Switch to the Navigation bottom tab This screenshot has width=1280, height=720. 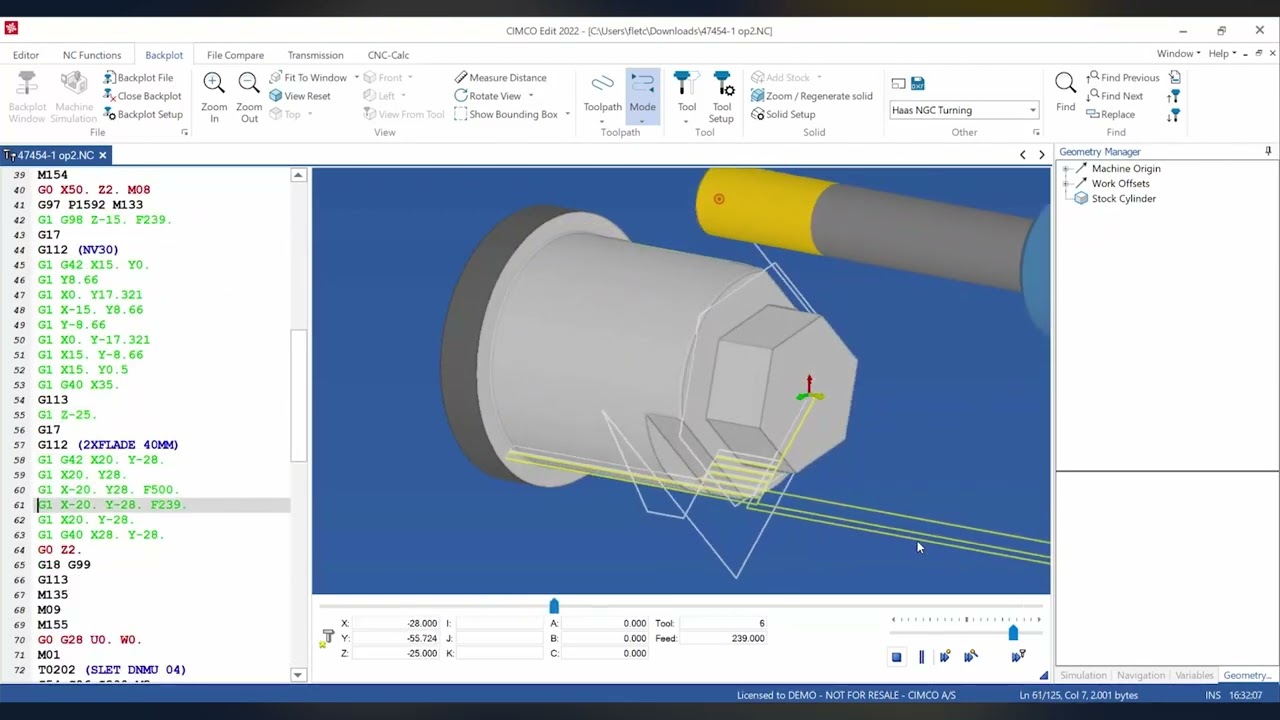click(1141, 675)
